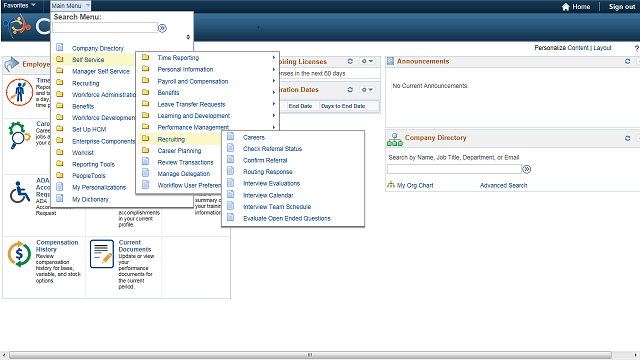Click the Careers magnifier gear icon

pyautogui.click(x=19, y=135)
